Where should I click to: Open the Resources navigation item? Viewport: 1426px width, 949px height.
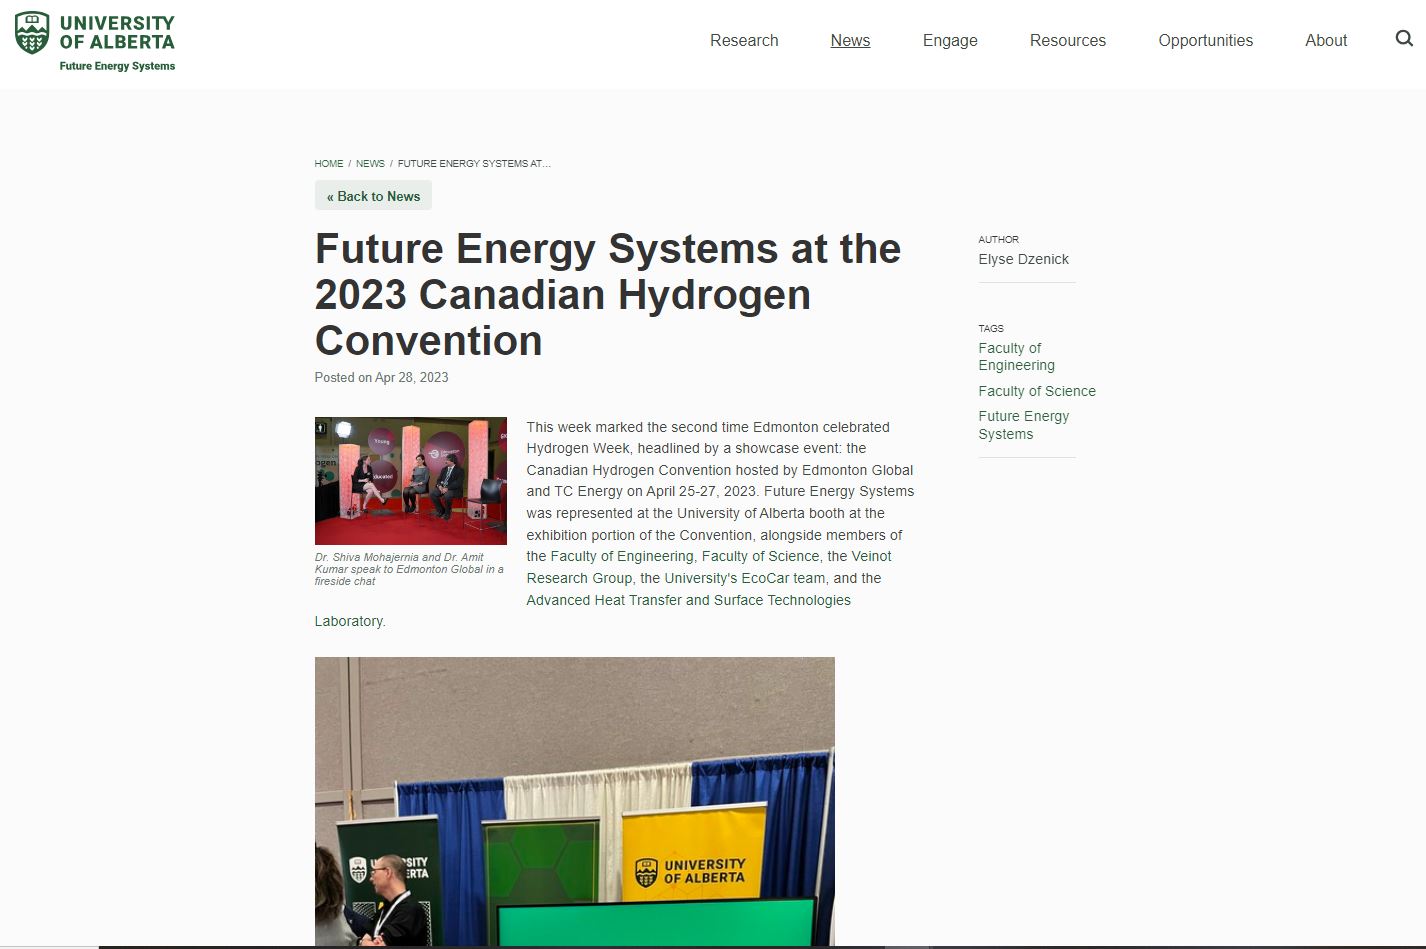coord(1067,40)
